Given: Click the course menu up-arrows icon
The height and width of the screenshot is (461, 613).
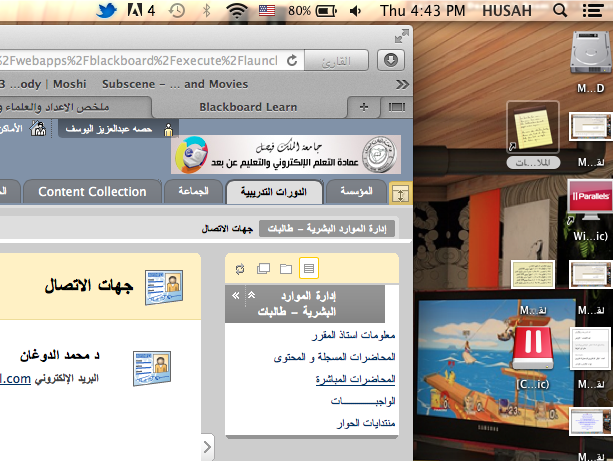Looking at the screenshot, I should tap(251, 295).
